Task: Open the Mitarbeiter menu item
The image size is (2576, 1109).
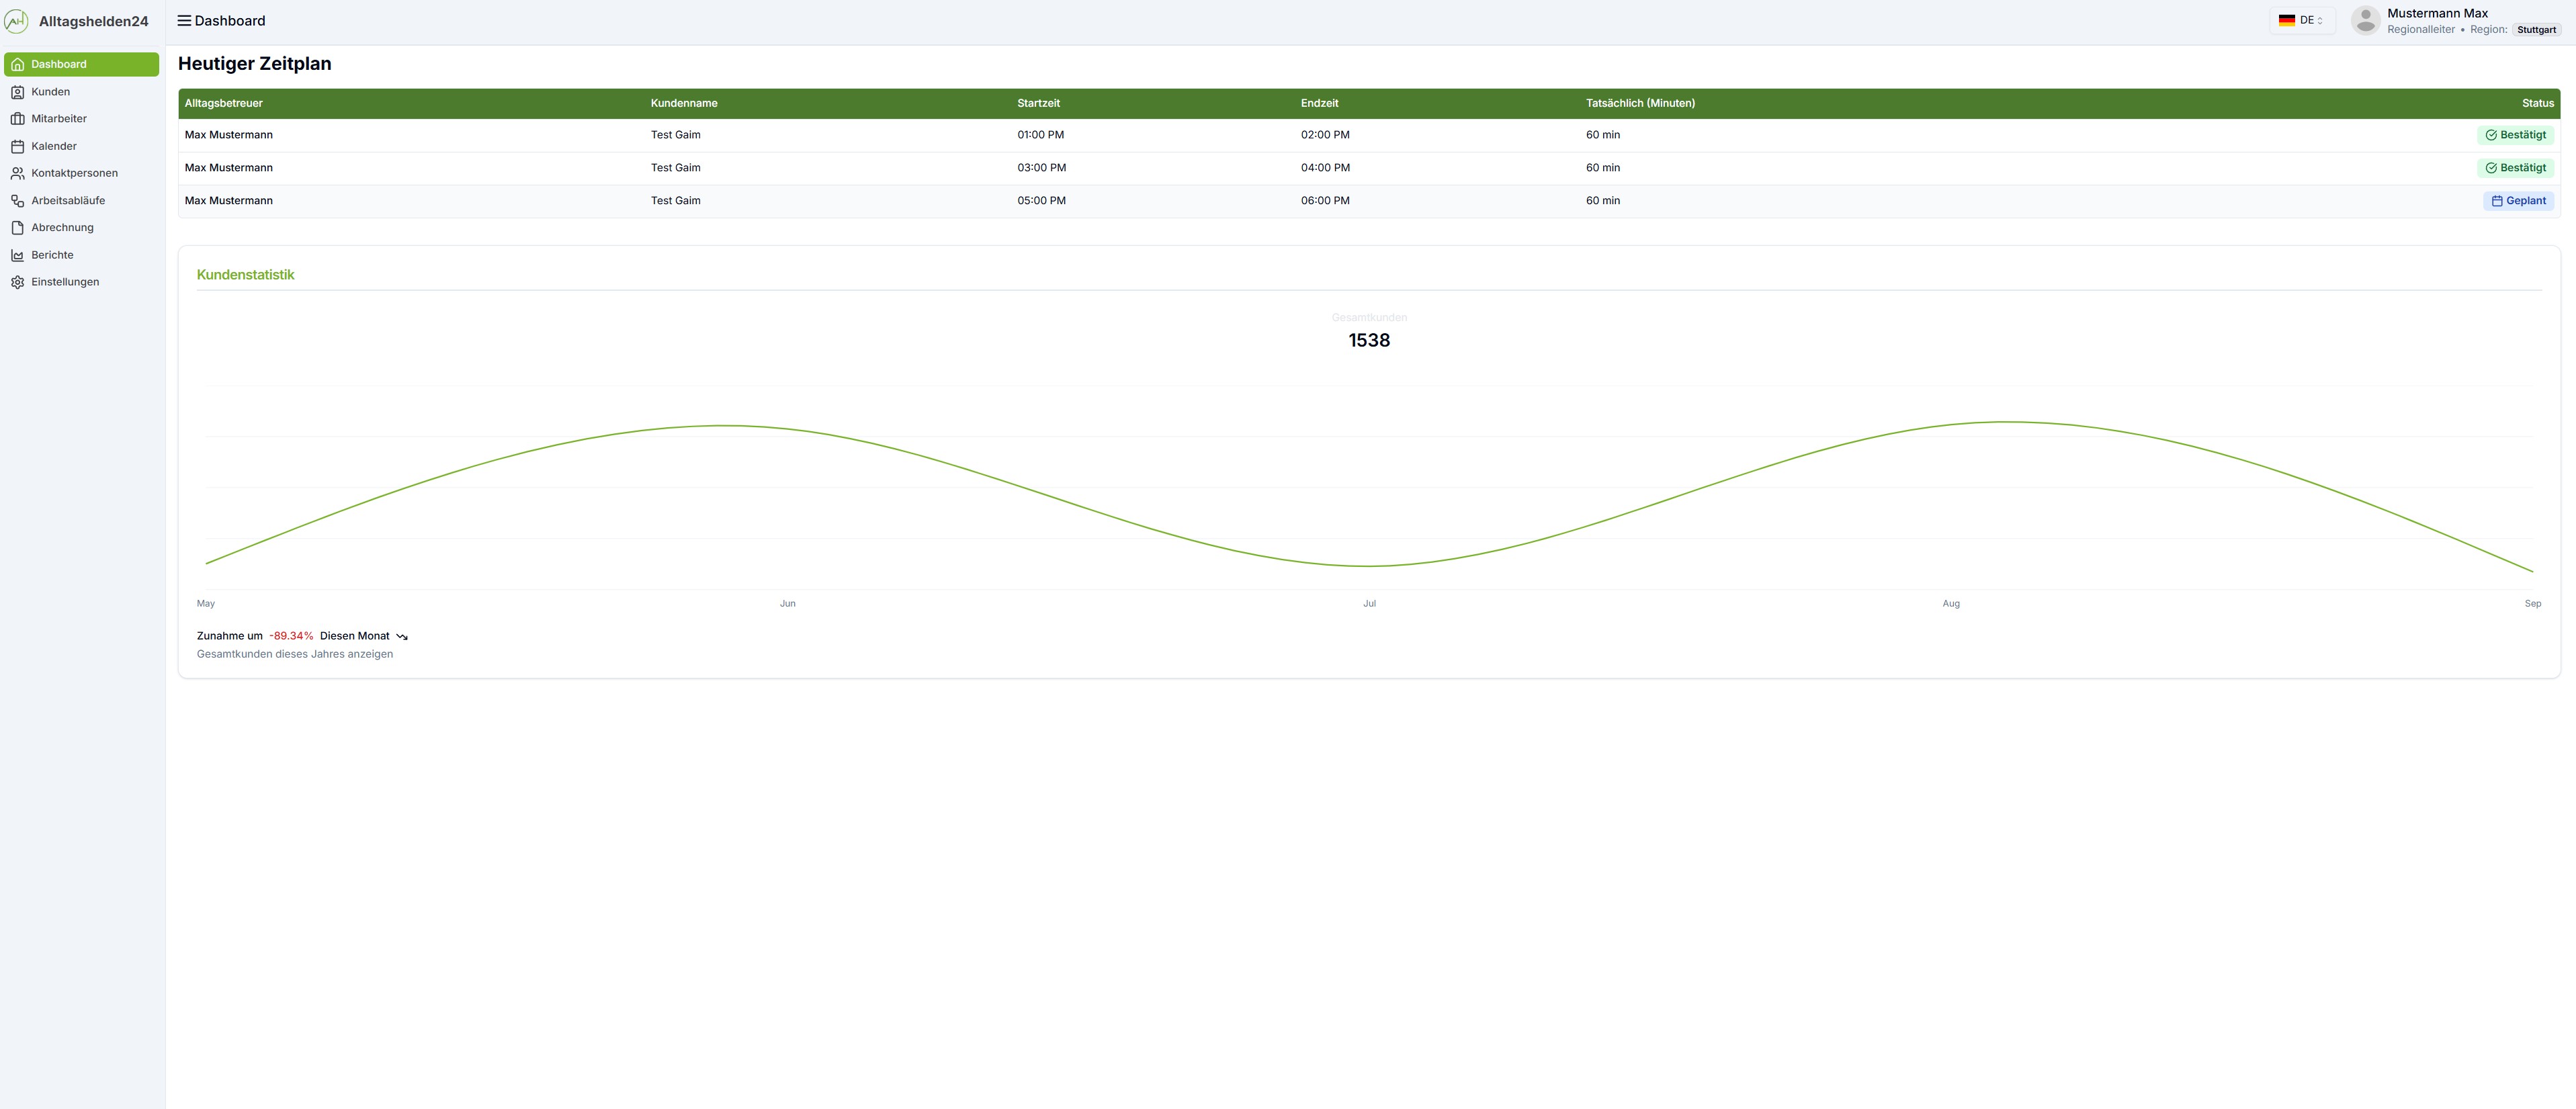Action: pos(81,119)
